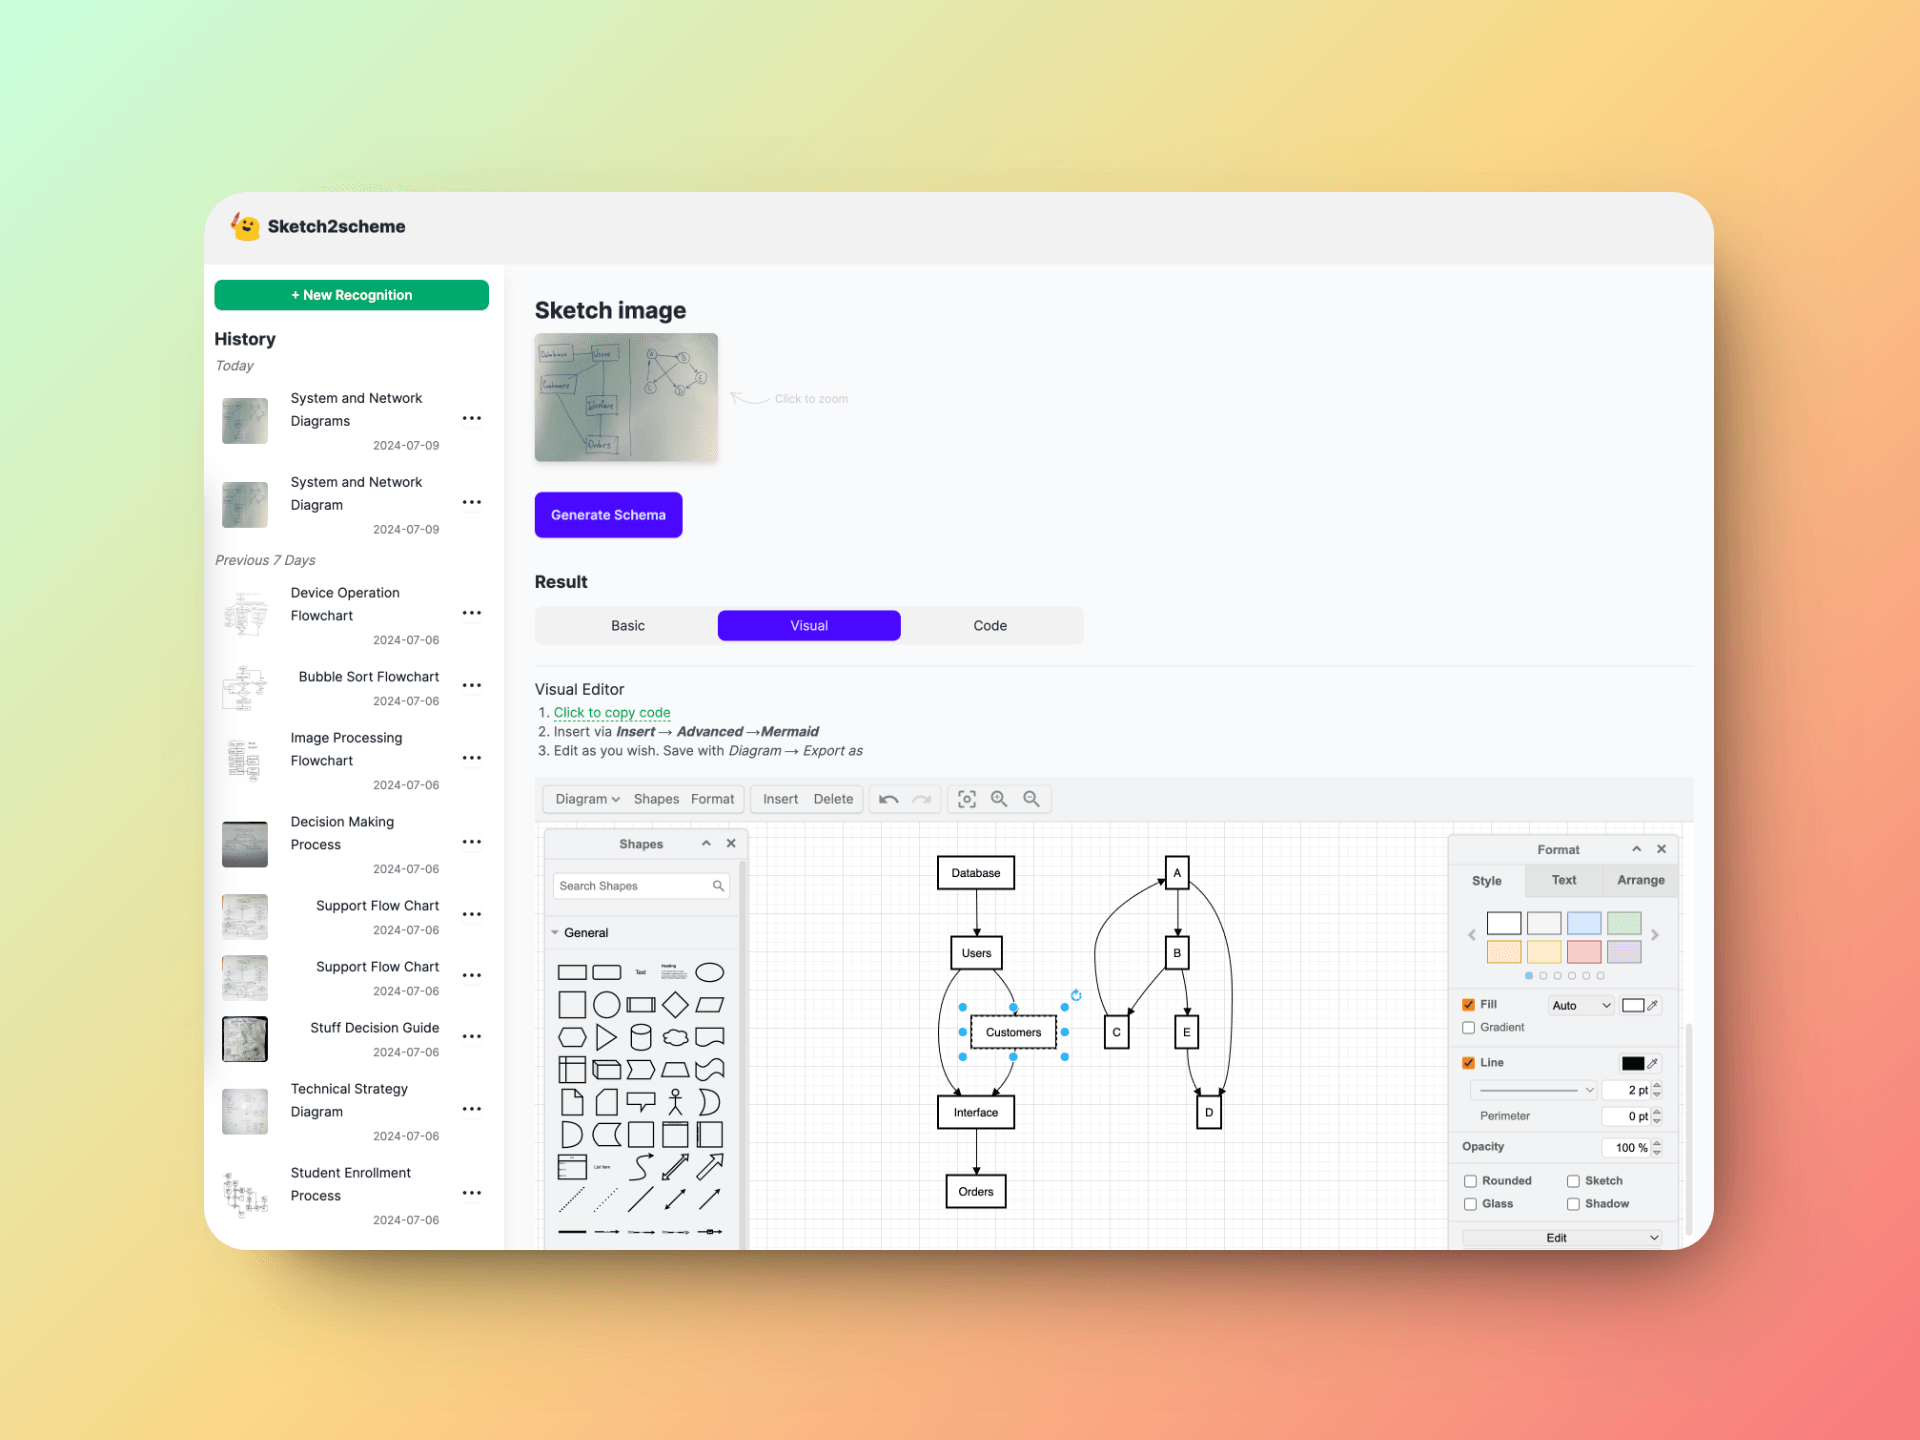Toggle the Gradient checkbox
Screen dimensions: 1920x1440
coord(1468,1027)
